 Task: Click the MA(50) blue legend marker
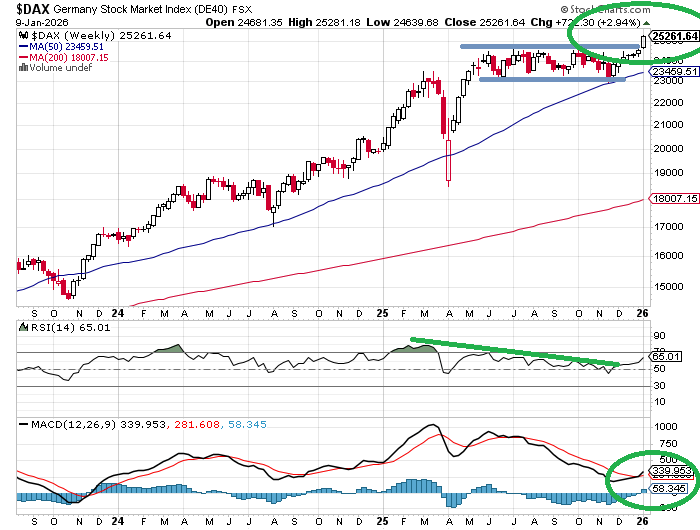tap(23, 46)
